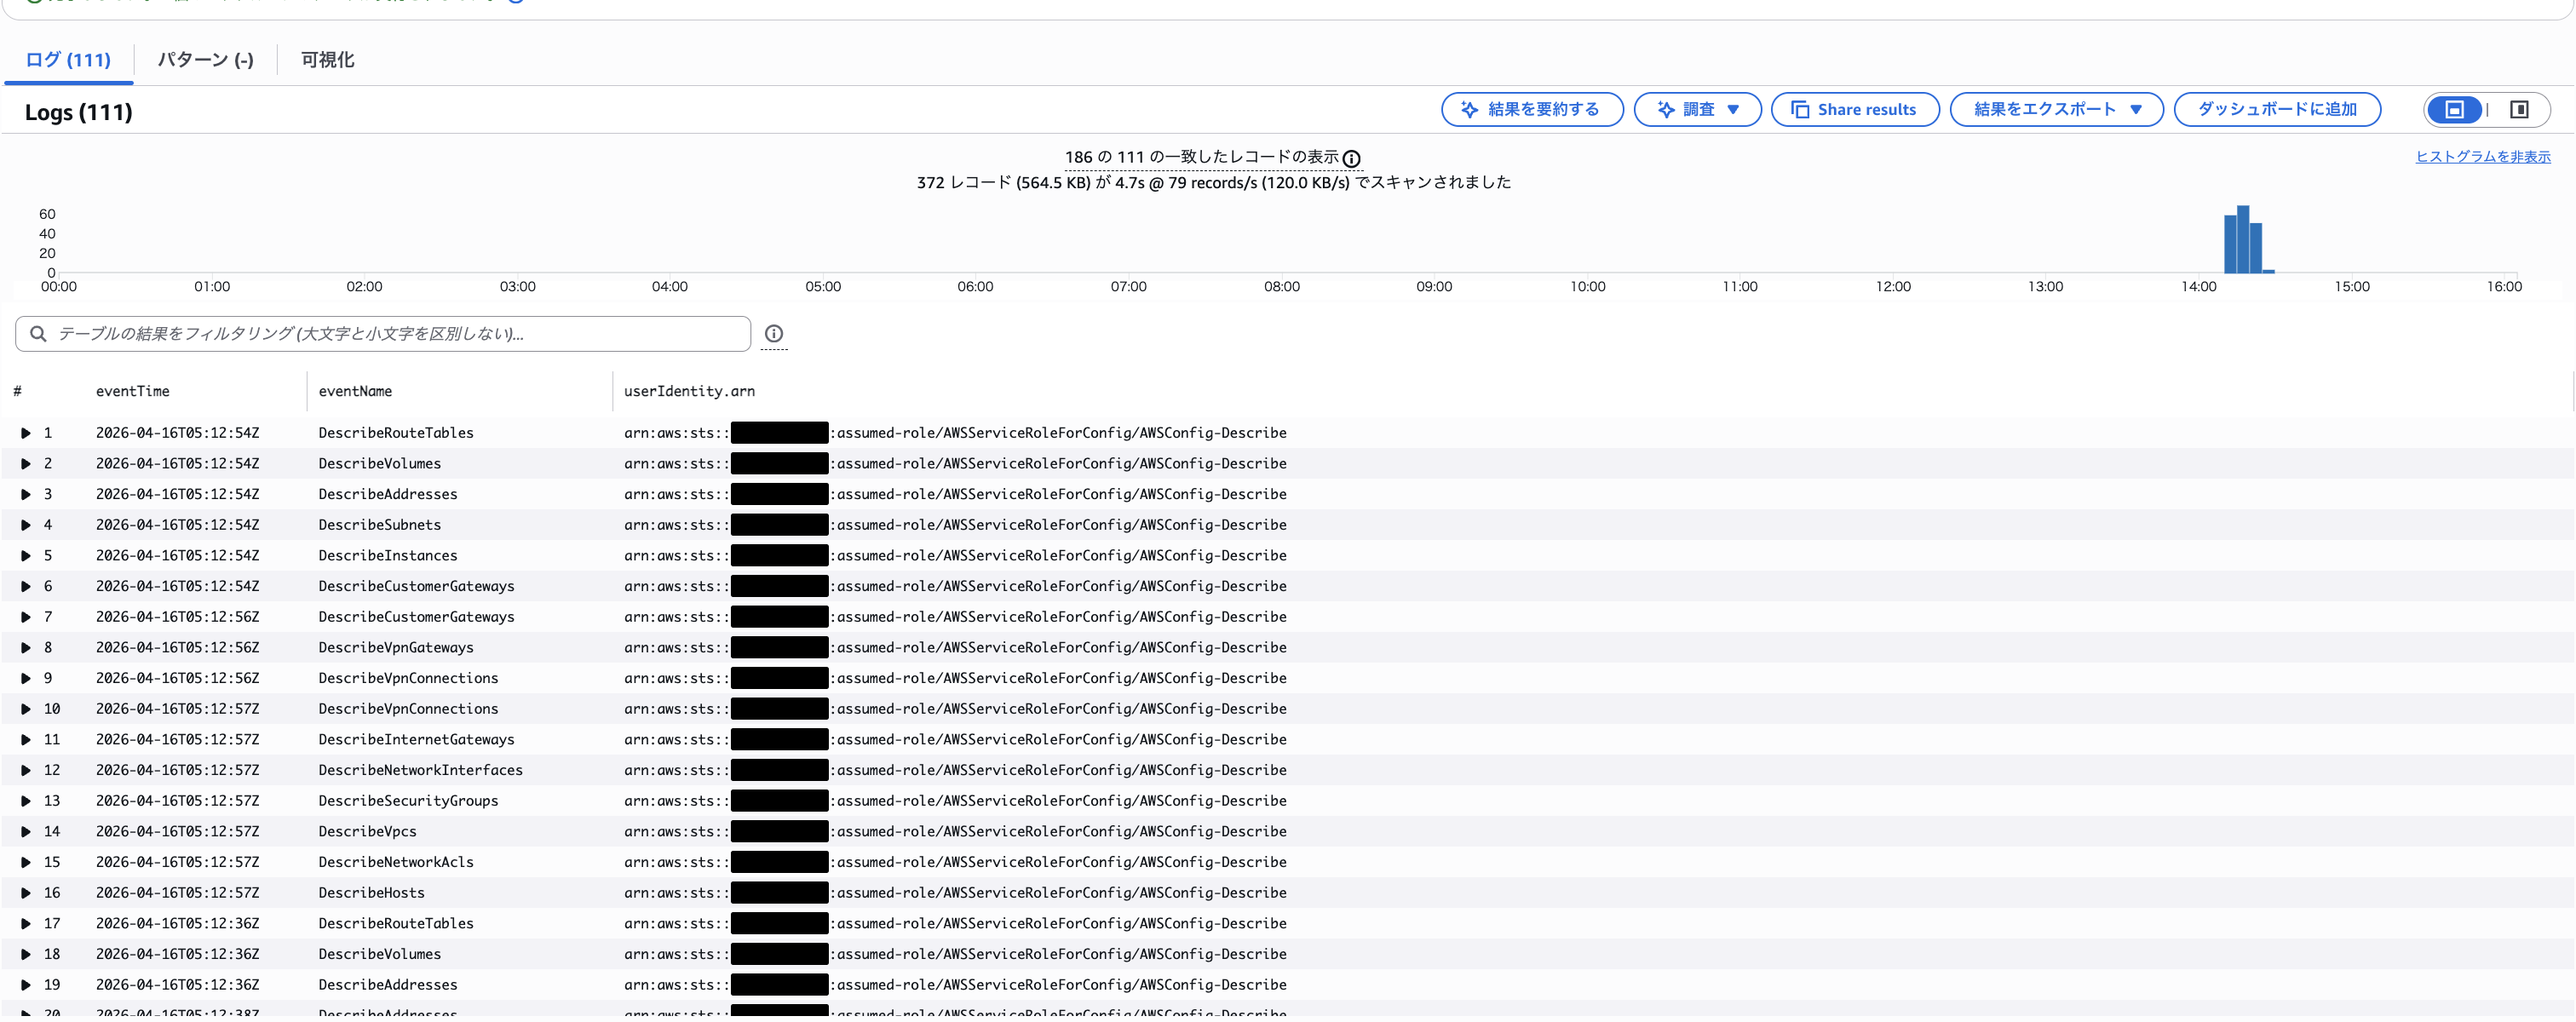Click the Logs (111) heading
This screenshot has height=1022, width=2576.
coord(79,112)
